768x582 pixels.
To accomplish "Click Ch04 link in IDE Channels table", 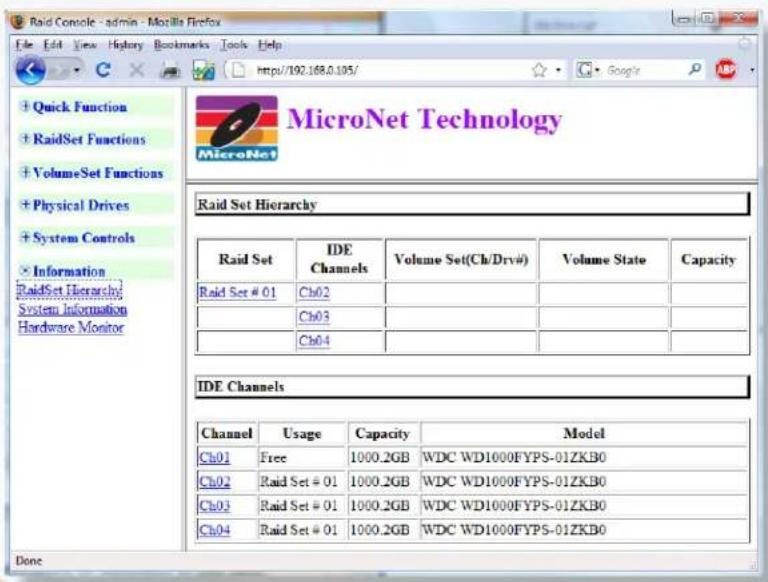I will pyautogui.click(x=215, y=530).
